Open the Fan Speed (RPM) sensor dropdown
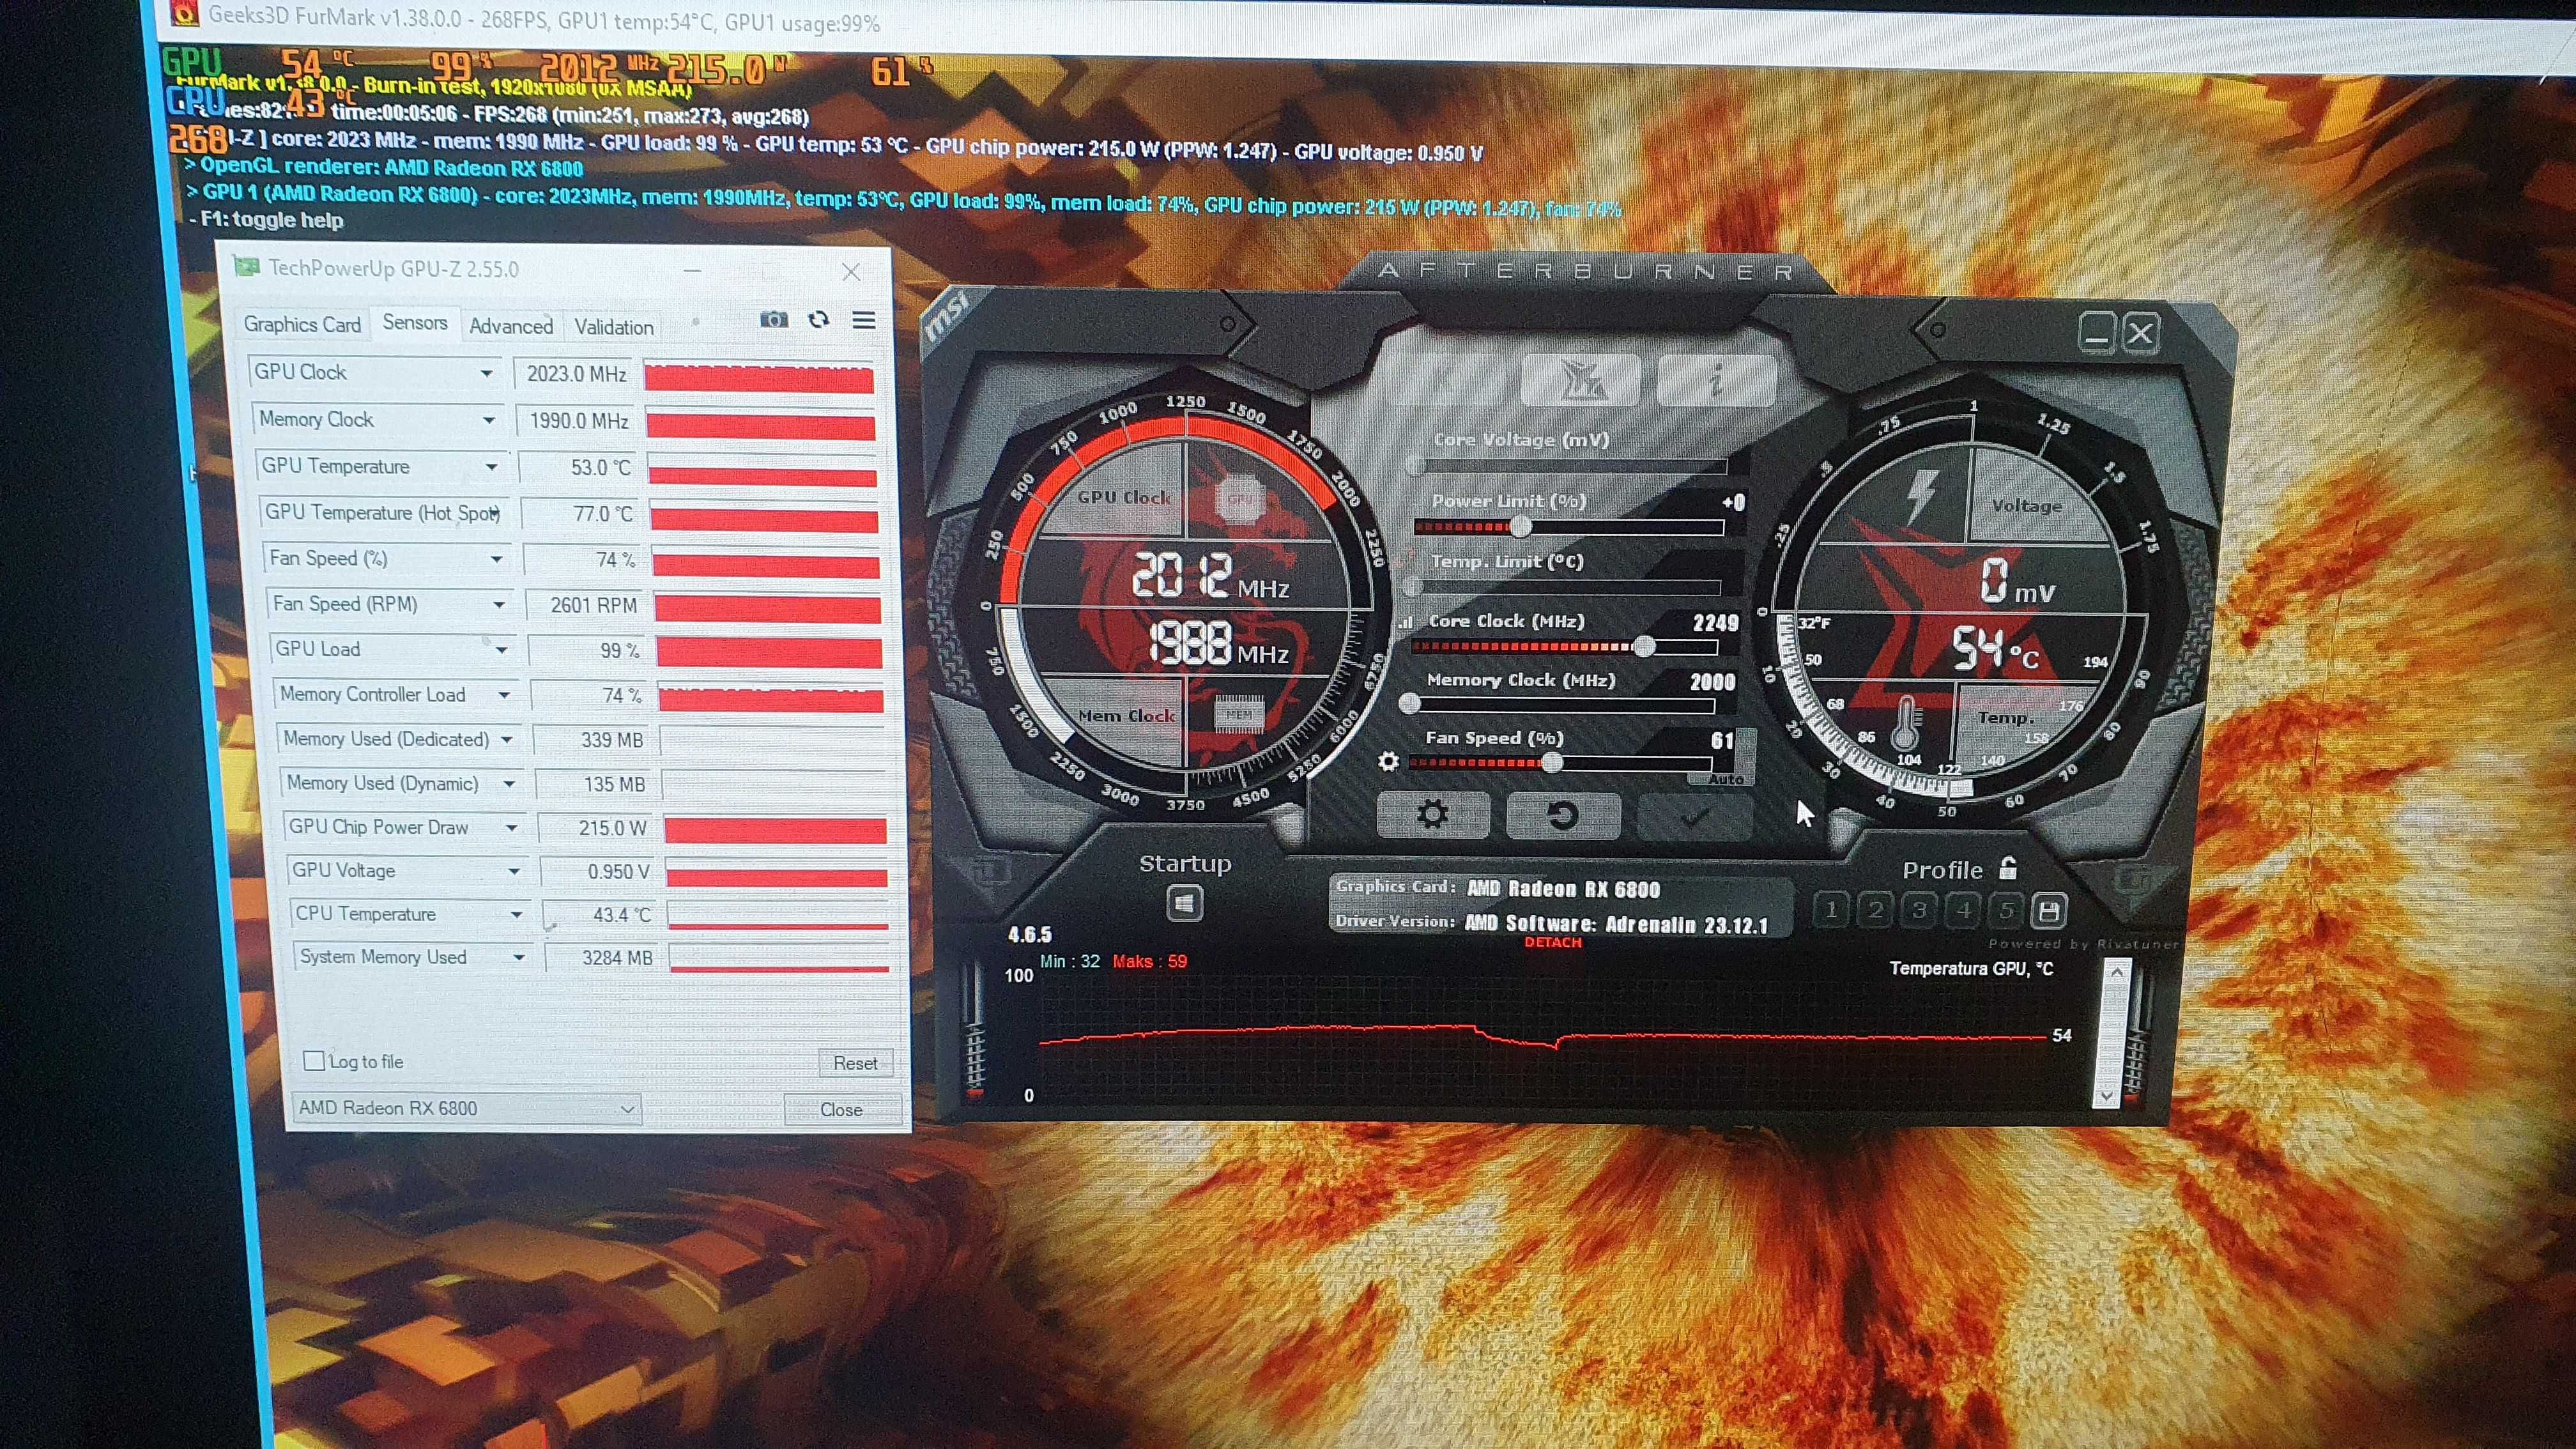Screen dimensions: 2576x1449 coord(499,604)
